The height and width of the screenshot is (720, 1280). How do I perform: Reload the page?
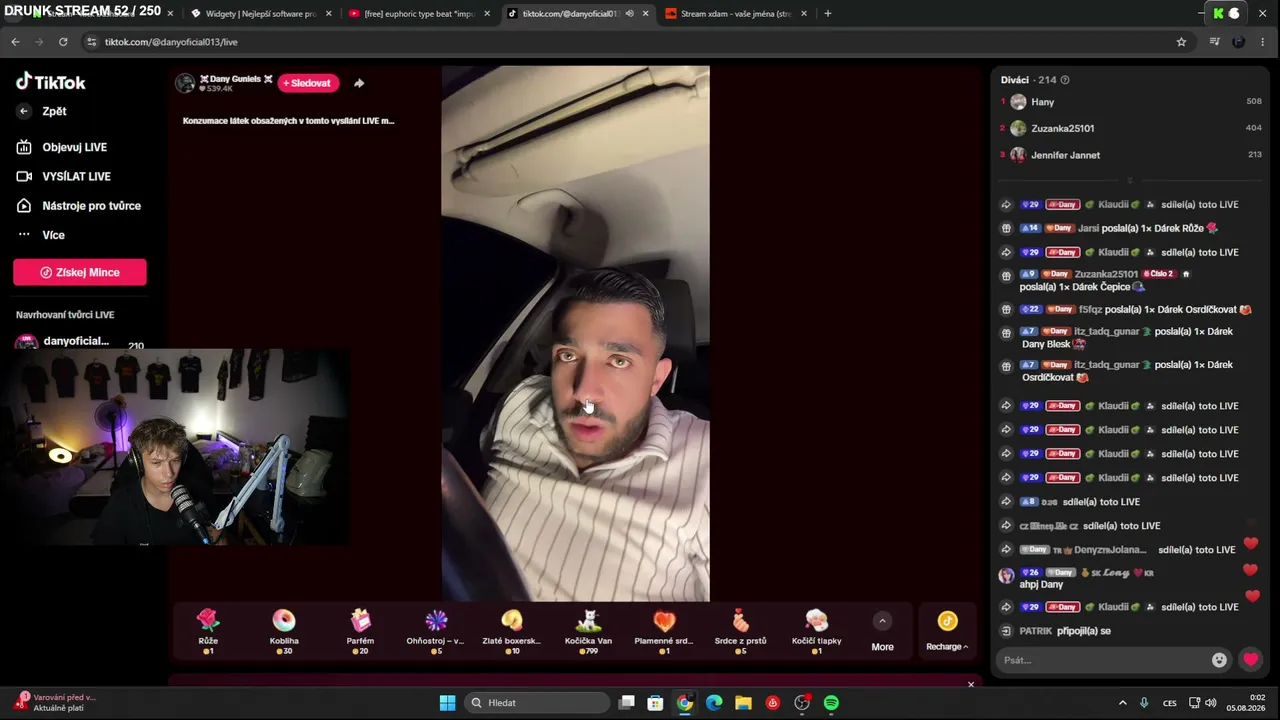pos(63,42)
